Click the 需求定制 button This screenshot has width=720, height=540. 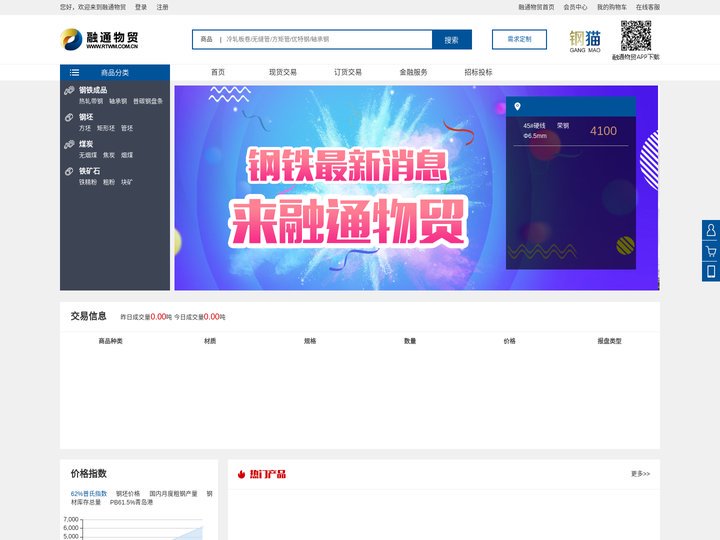click(x=519, y=39)
